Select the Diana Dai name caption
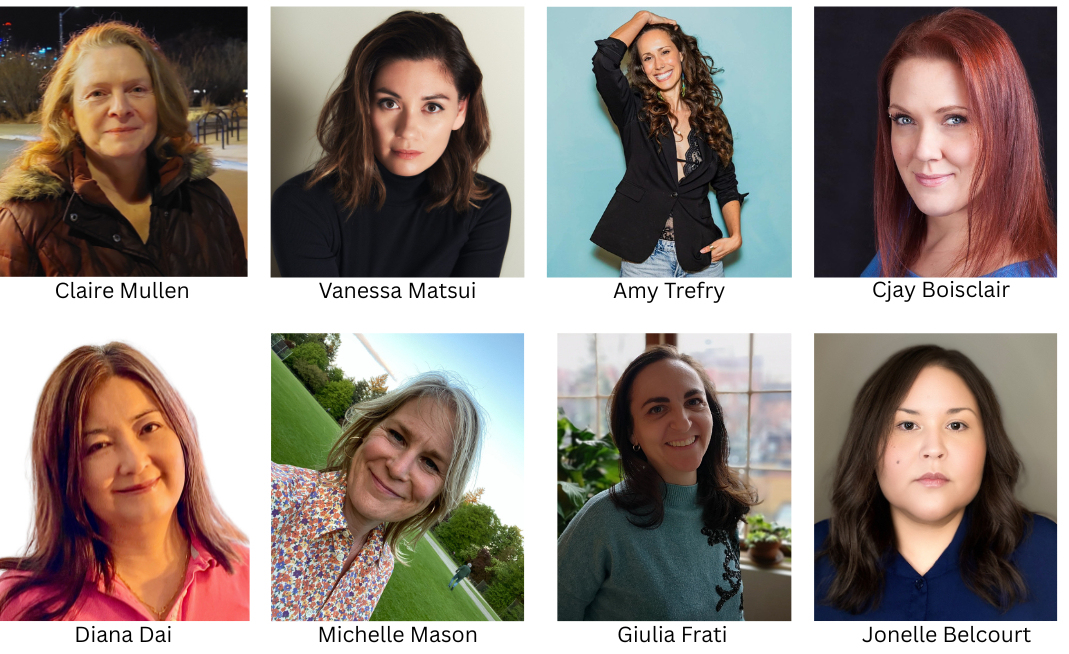This screenshot has height=654, width=1069. [x=123, y=634]
